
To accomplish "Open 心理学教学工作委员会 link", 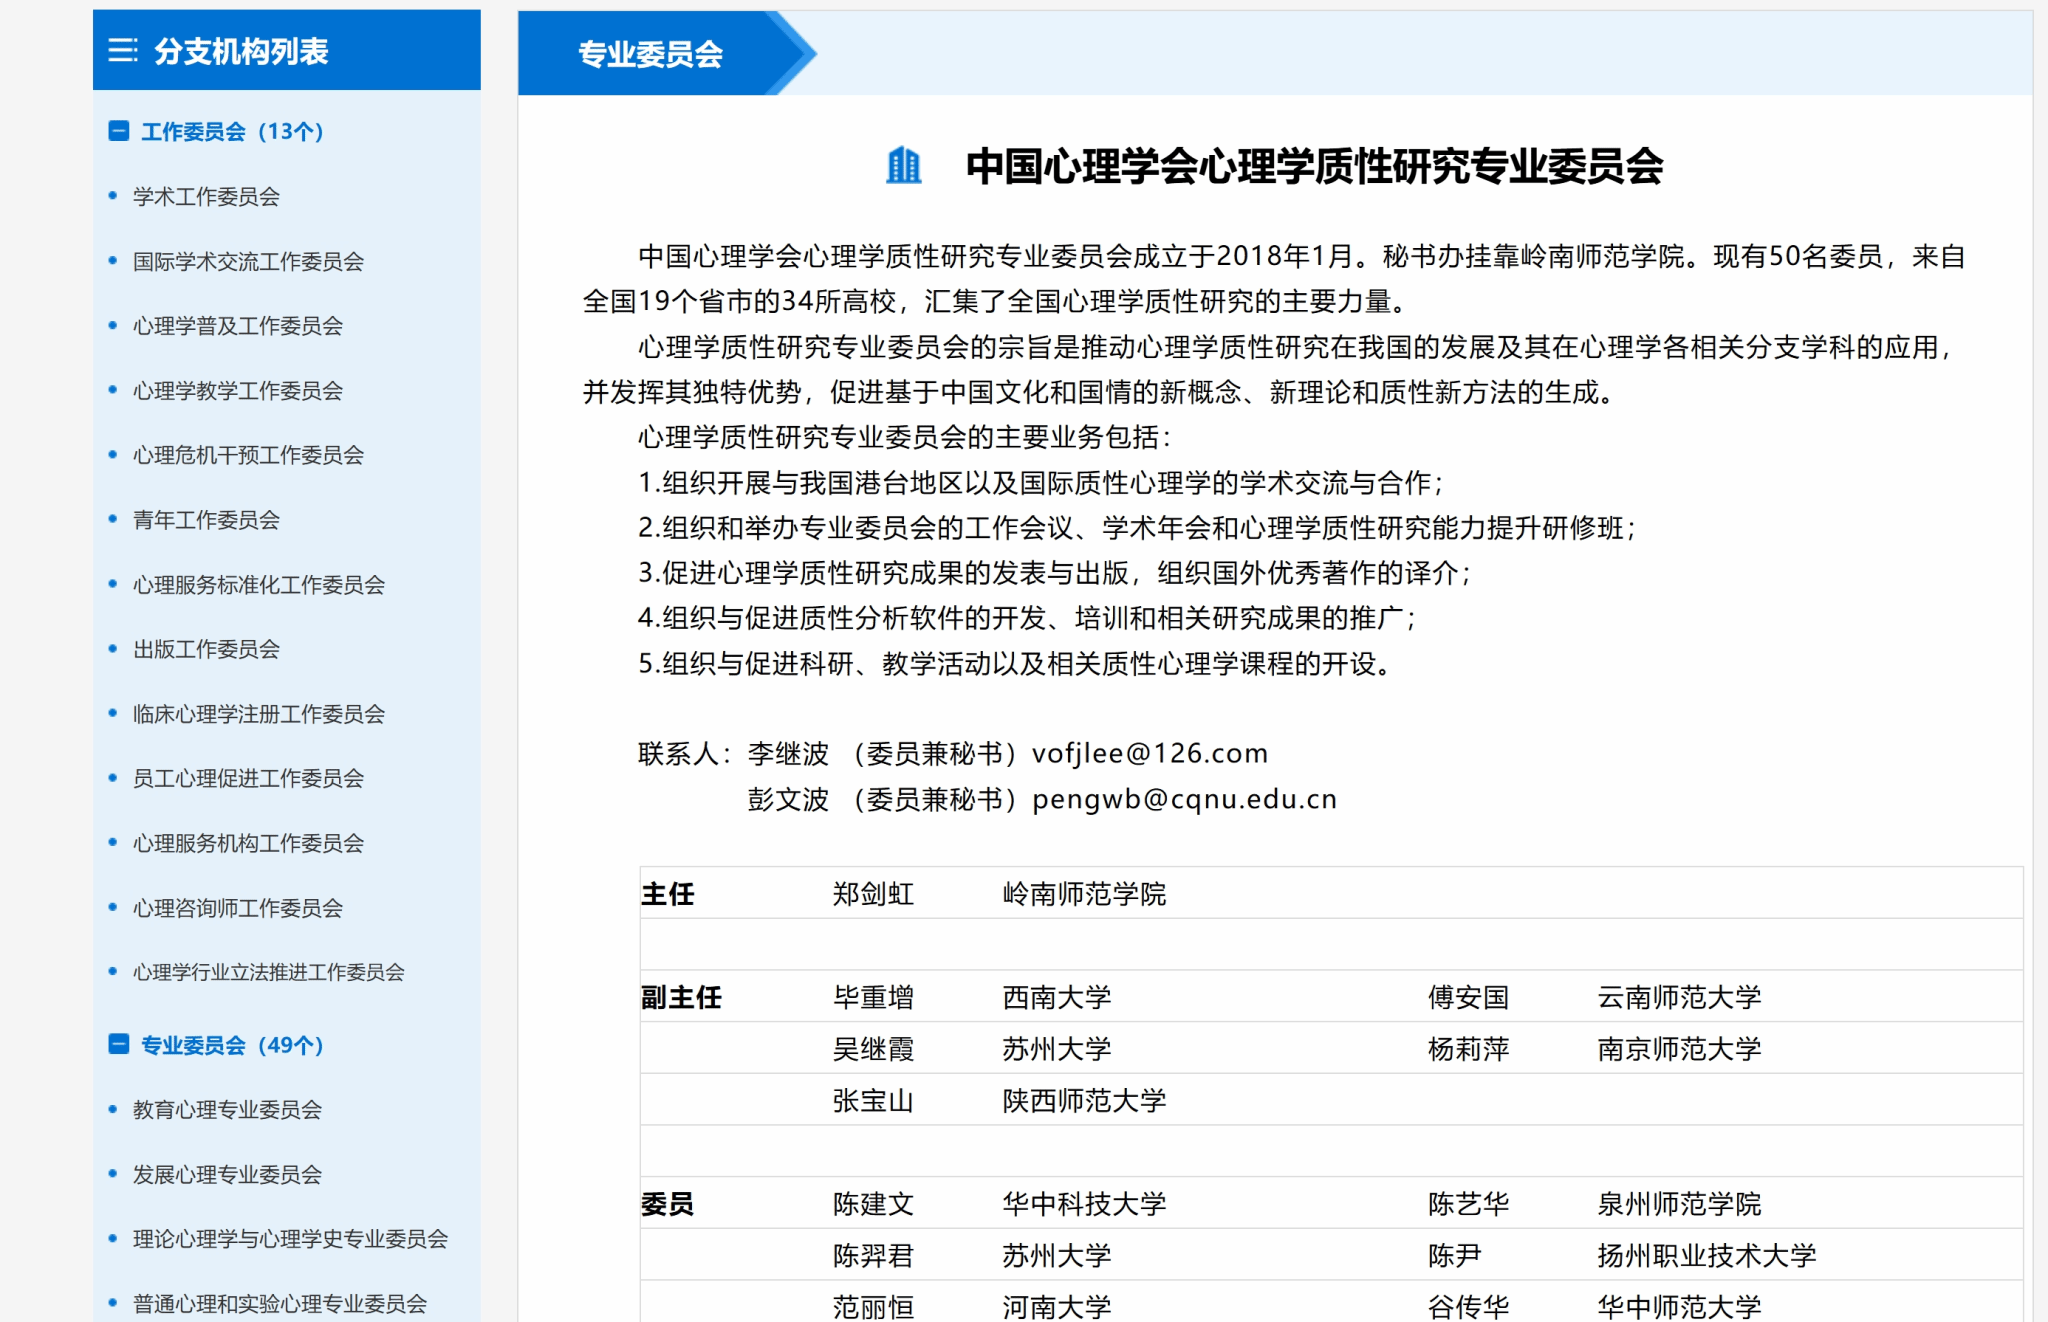I will pos(238,390).
